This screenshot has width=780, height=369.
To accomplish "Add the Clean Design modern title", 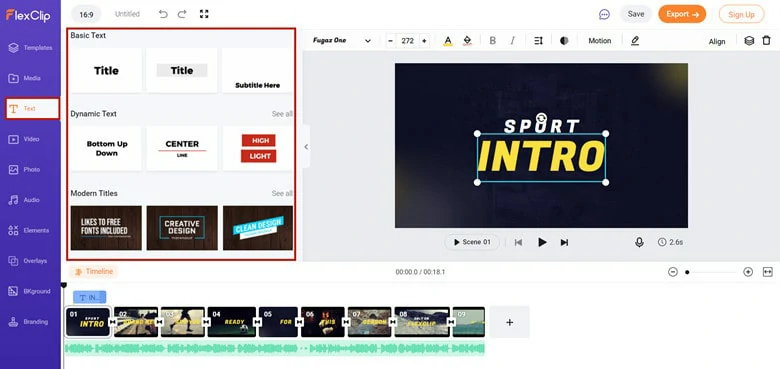I will pyautogui.click(x=257, y=228).
